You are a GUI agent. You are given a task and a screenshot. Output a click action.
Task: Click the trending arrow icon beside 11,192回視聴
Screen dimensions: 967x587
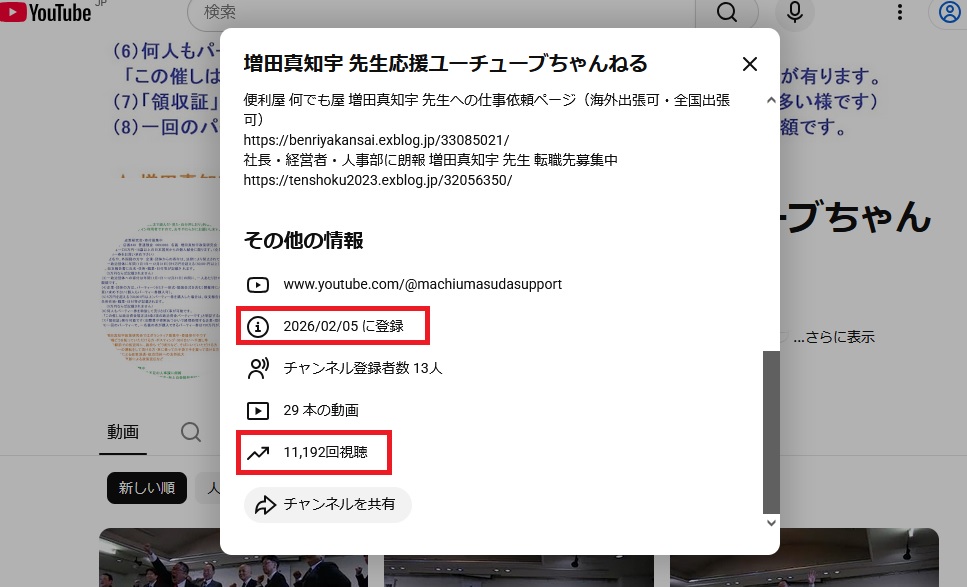click(x=258, y=452)
